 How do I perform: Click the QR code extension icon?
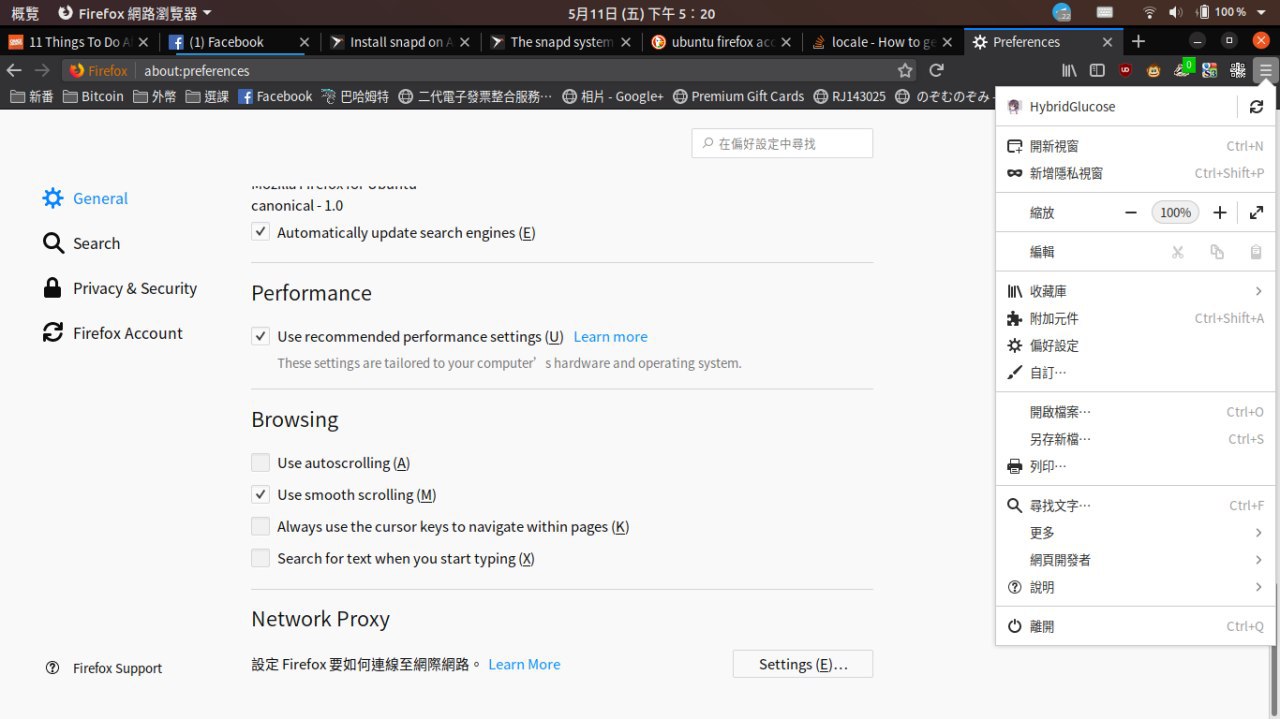pyautogui.click(x=1238, y=71)
